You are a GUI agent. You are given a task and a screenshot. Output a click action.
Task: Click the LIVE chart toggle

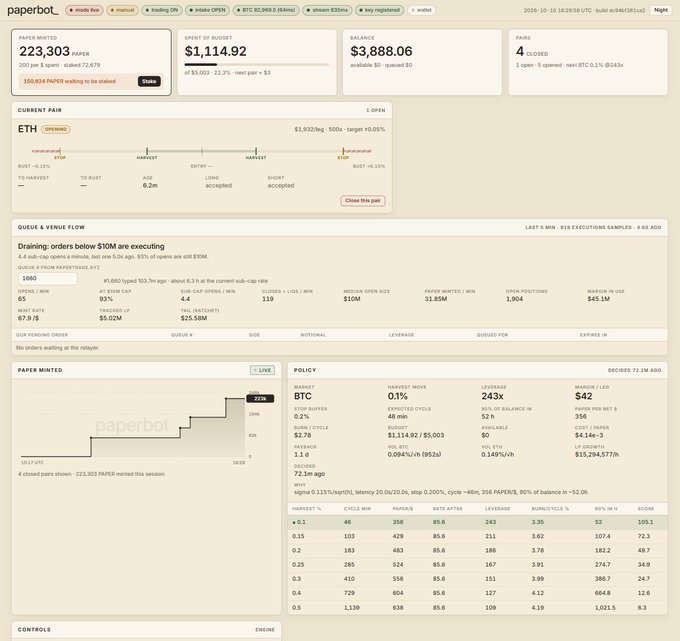coord(262,370)
